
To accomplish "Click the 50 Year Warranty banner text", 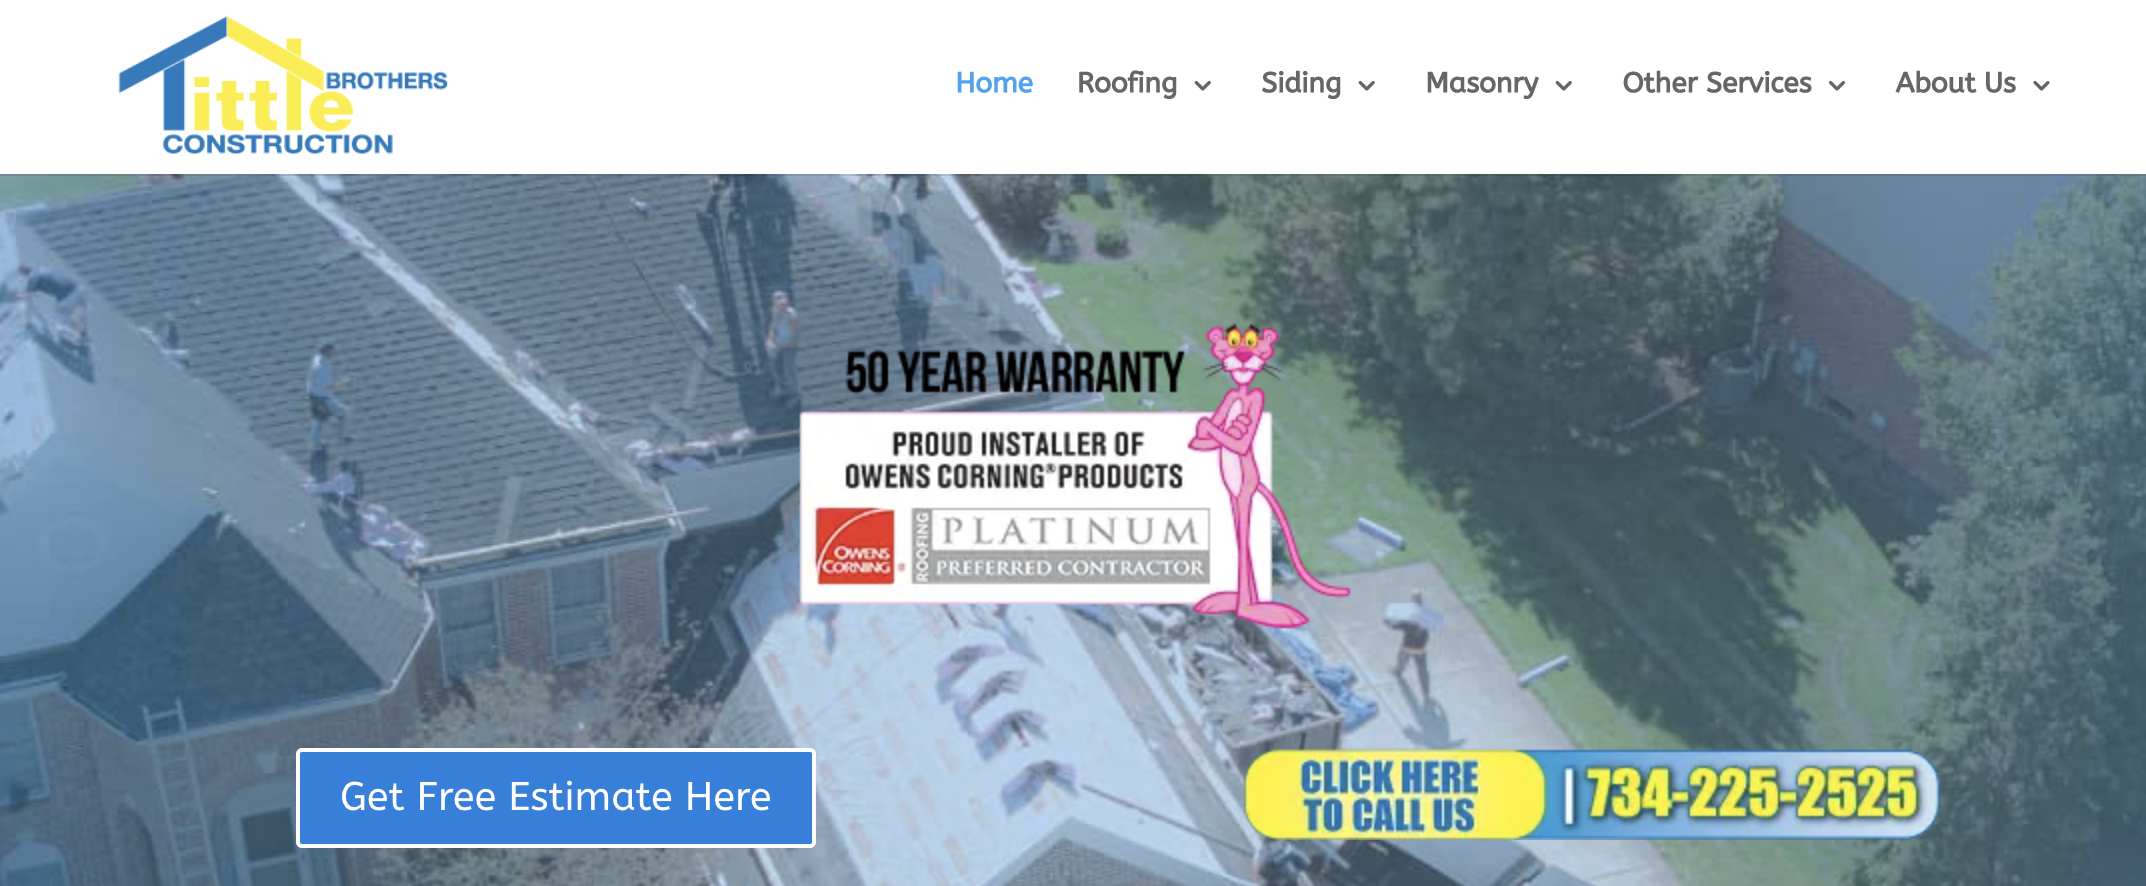I will (1014, 372).
